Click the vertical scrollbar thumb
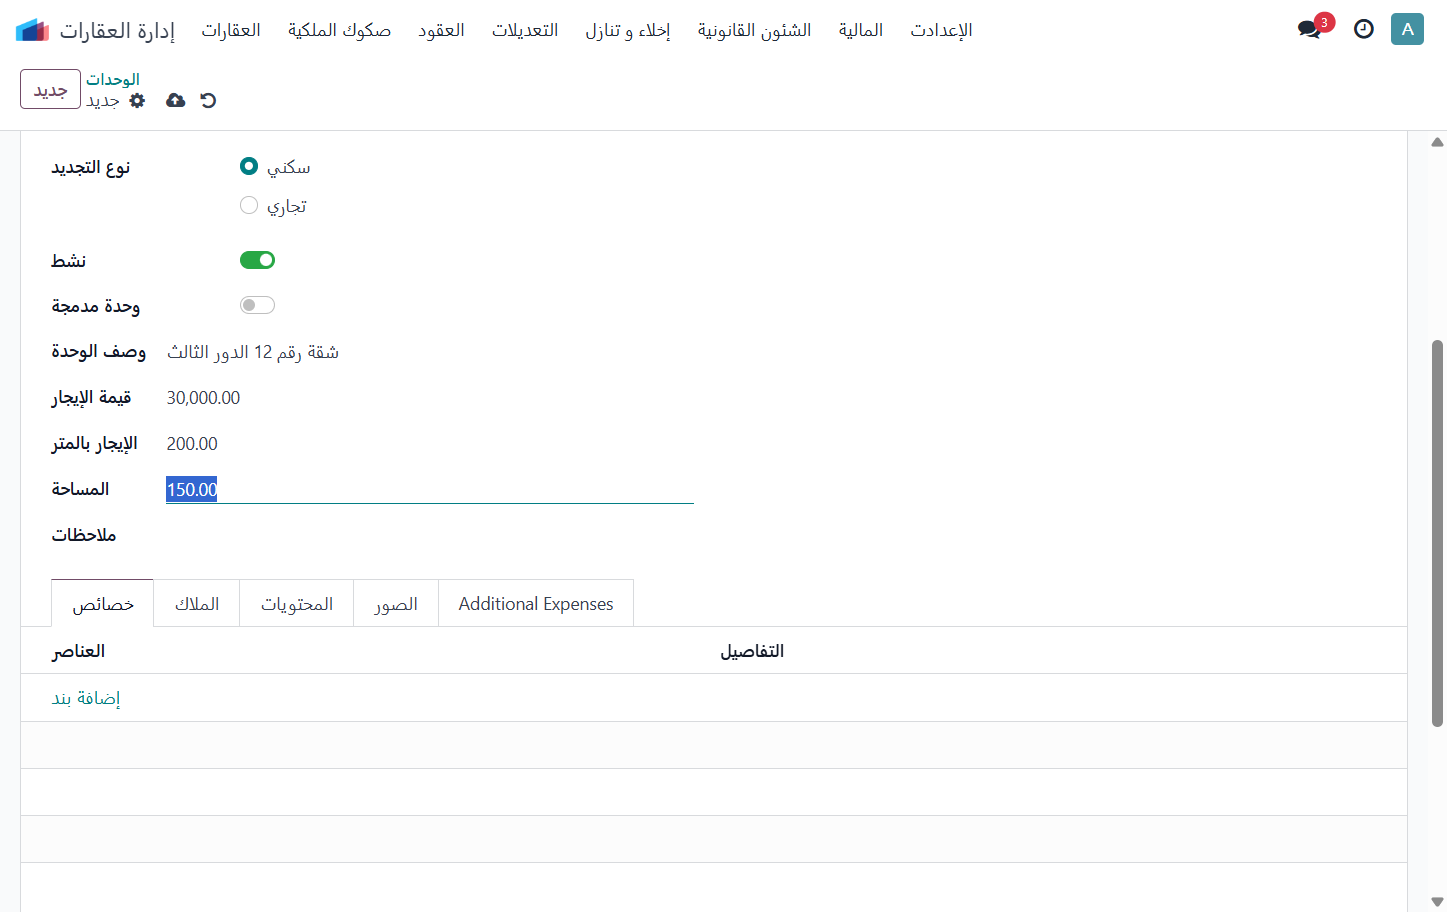Screen dimensions: 1447x912 (1437, 533)
